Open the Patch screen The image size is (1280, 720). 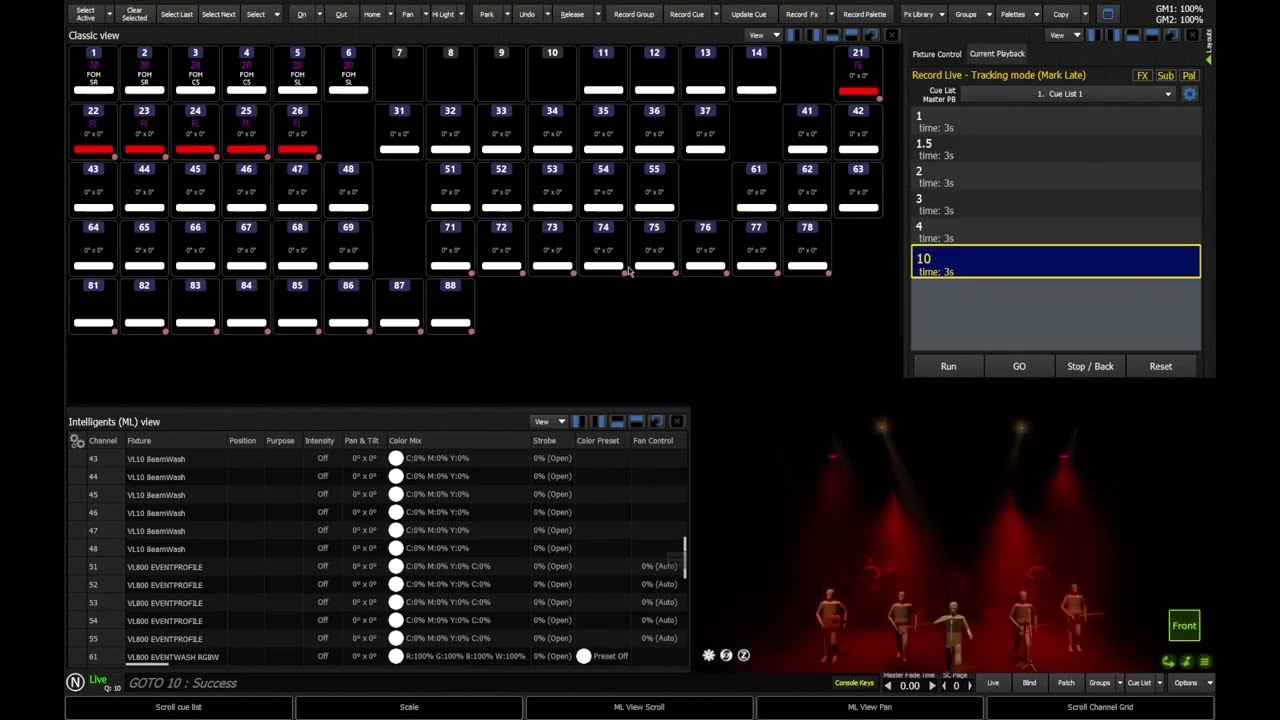(1066, 683)
